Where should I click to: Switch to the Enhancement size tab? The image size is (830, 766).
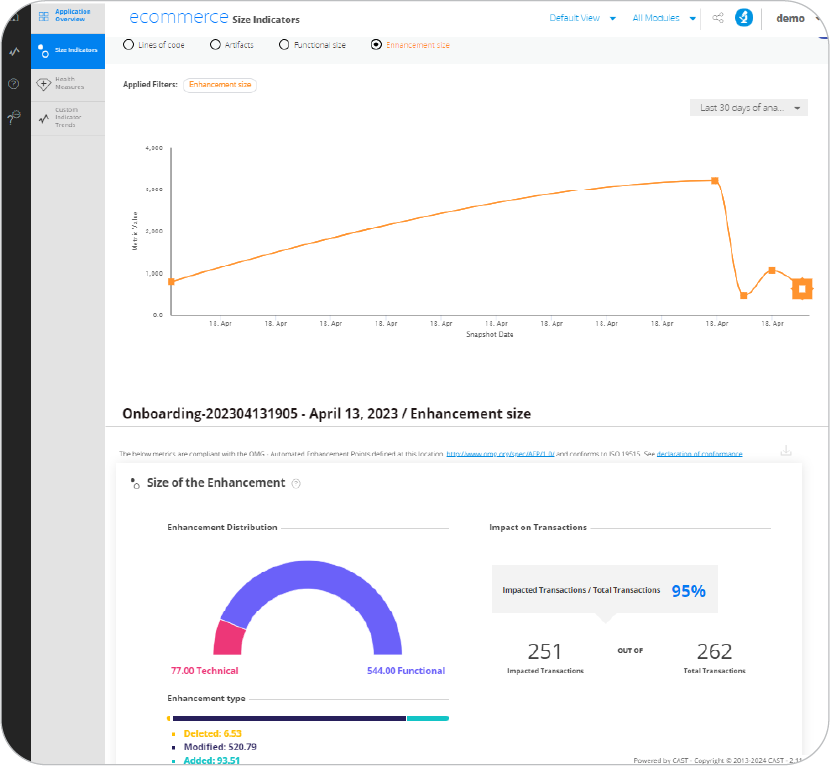pos(378,44)
